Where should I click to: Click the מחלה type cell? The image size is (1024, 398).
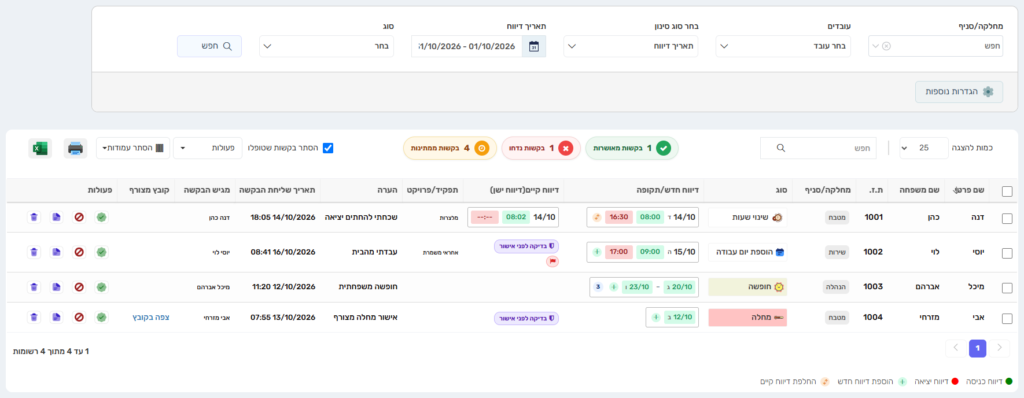tap(748, 318)
